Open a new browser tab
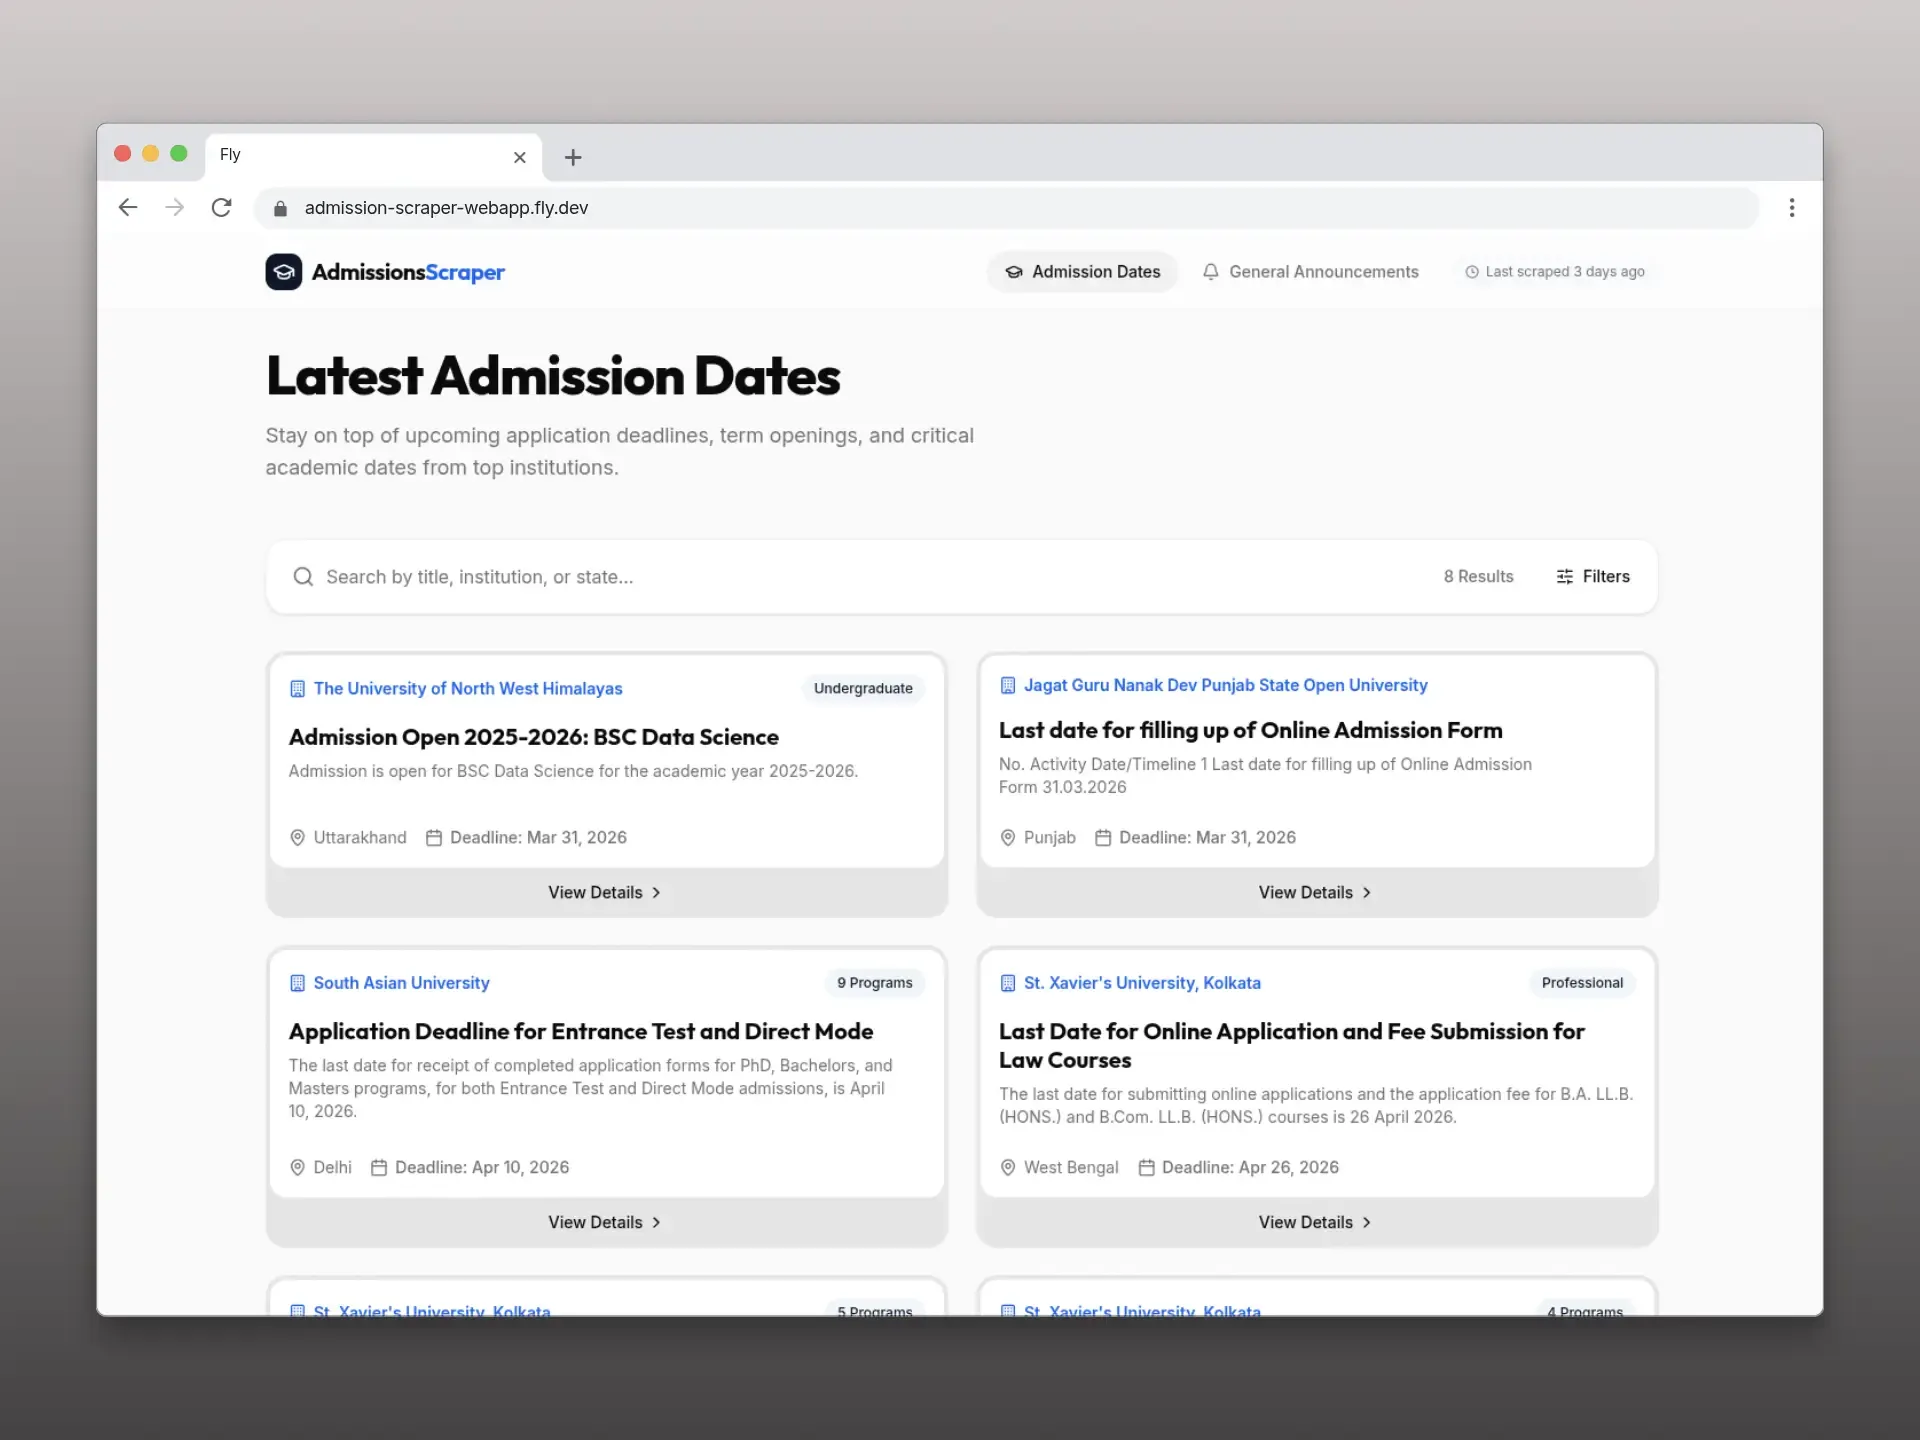Screen dimensions: 1920x1440 pos(573,157)
